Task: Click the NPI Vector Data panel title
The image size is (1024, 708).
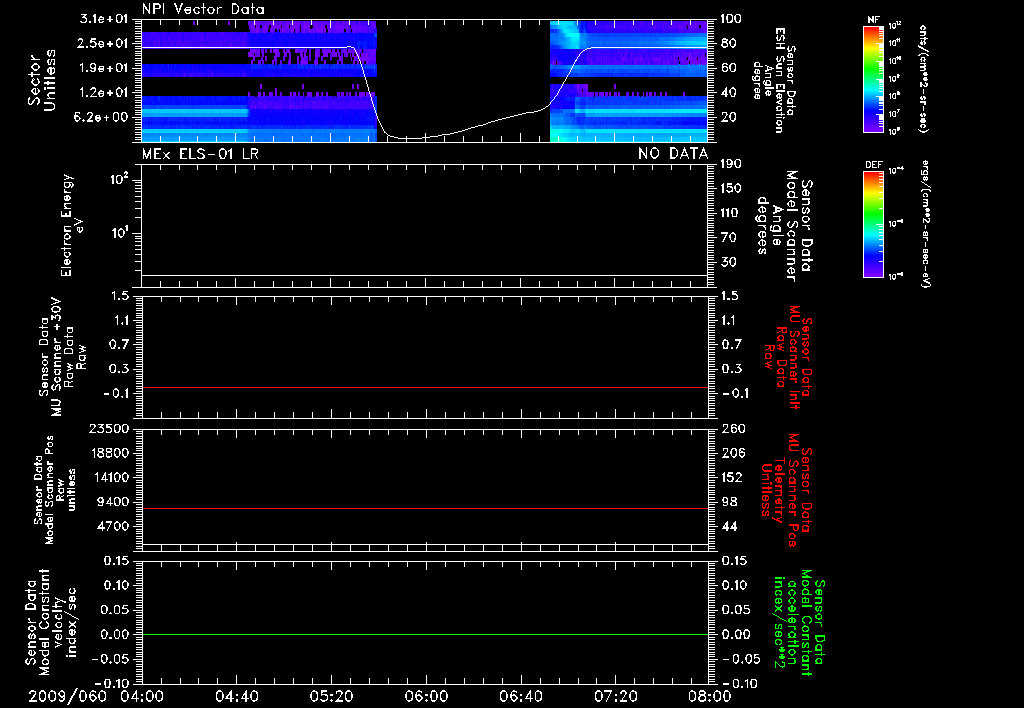Action: [x=203, y=9]
